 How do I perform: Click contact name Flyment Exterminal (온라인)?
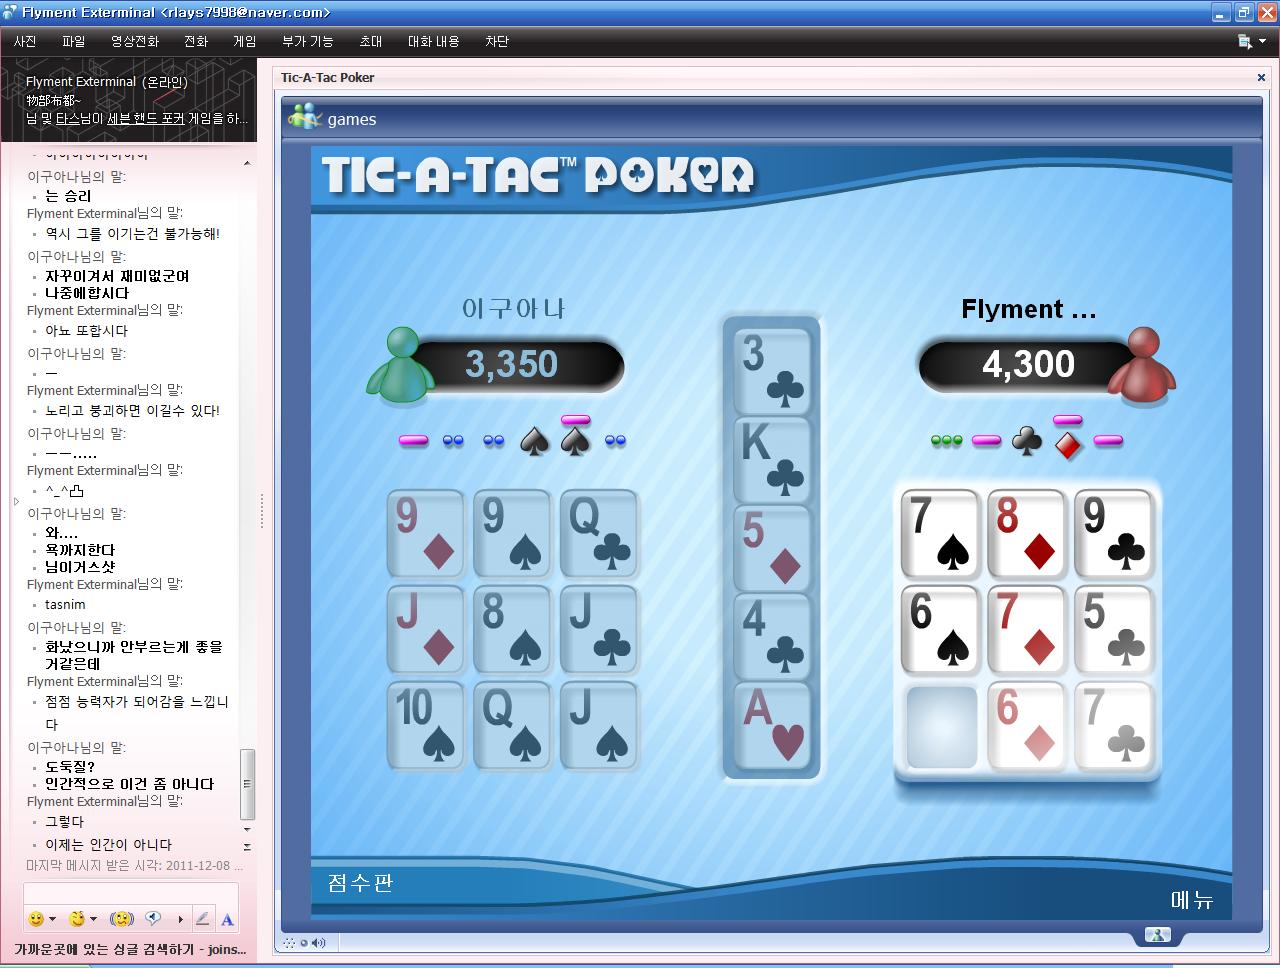(x=107, y=81)
